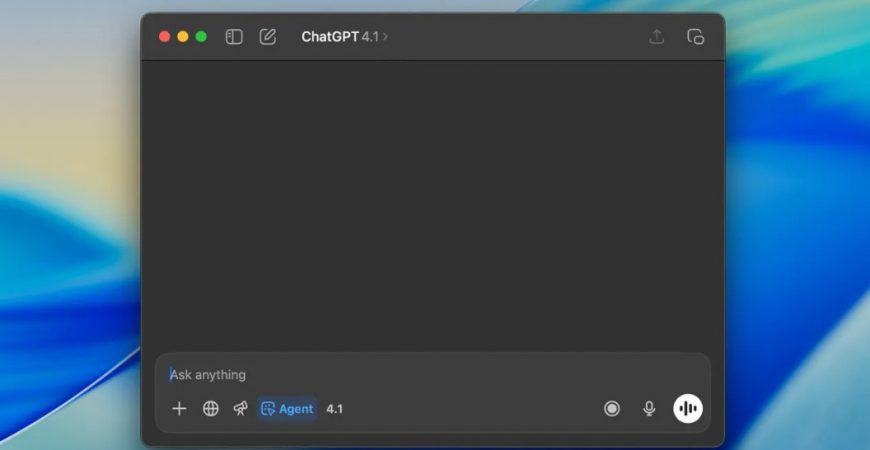Start dictation with microphone icon
Viewport: 870px width, 450px height.
coord(649,409)
